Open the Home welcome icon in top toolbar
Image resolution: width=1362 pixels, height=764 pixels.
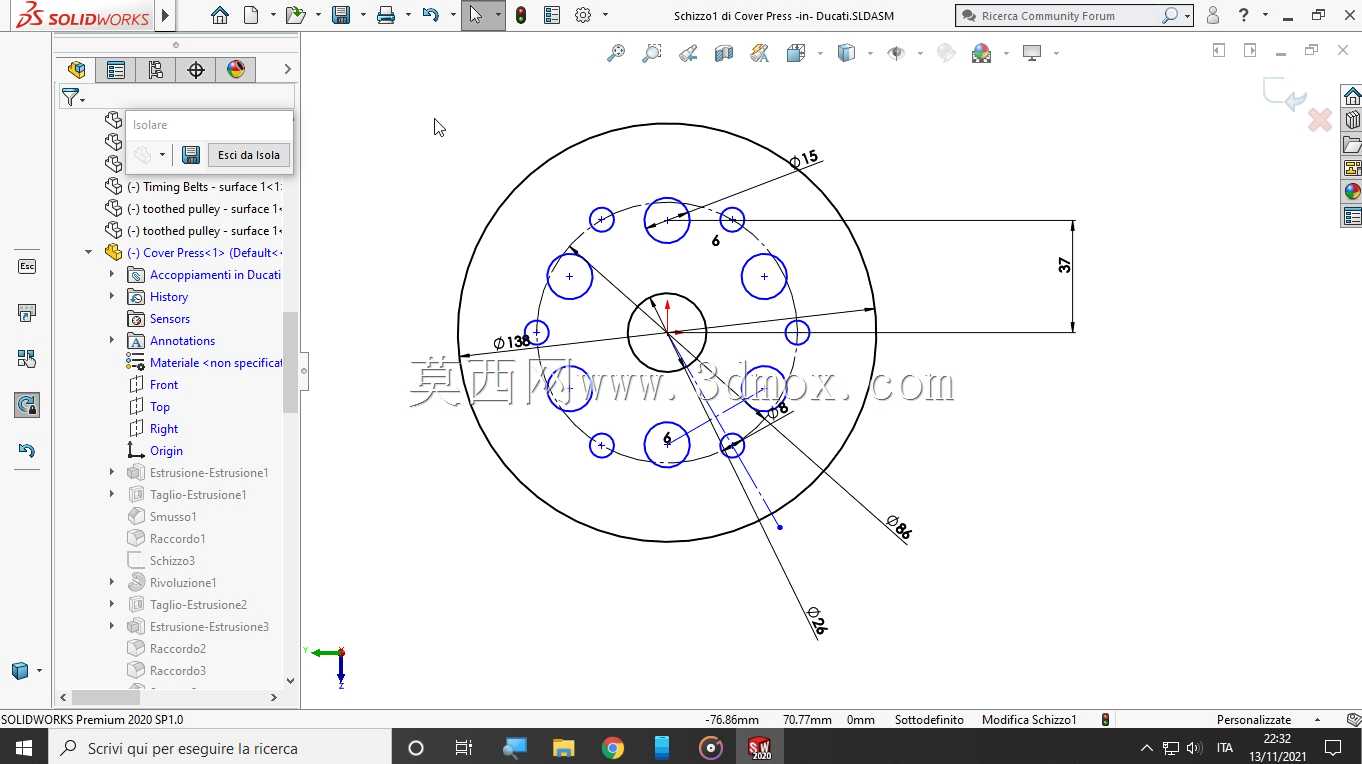pos(220,15)
